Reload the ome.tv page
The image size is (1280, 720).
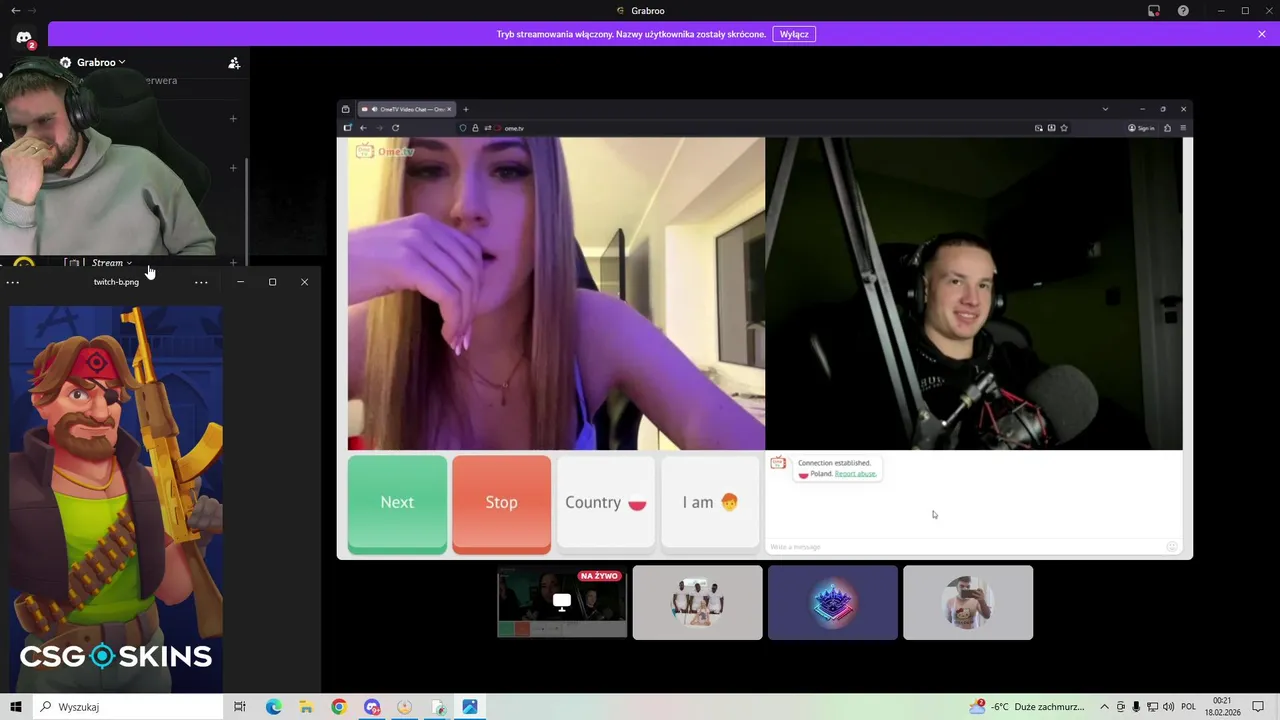pos(395,128)
